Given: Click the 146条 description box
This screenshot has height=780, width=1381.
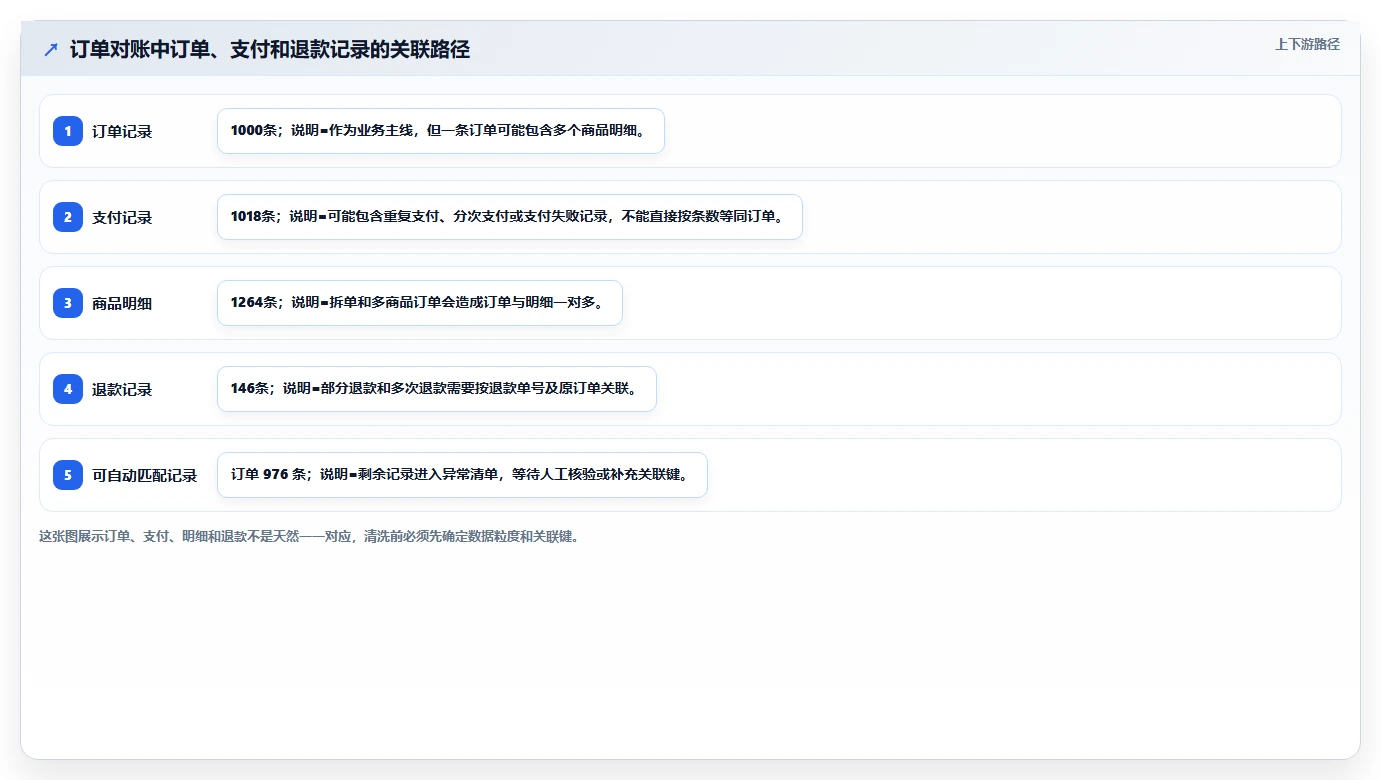Looking at the screenshot, I should click(437, 389).
